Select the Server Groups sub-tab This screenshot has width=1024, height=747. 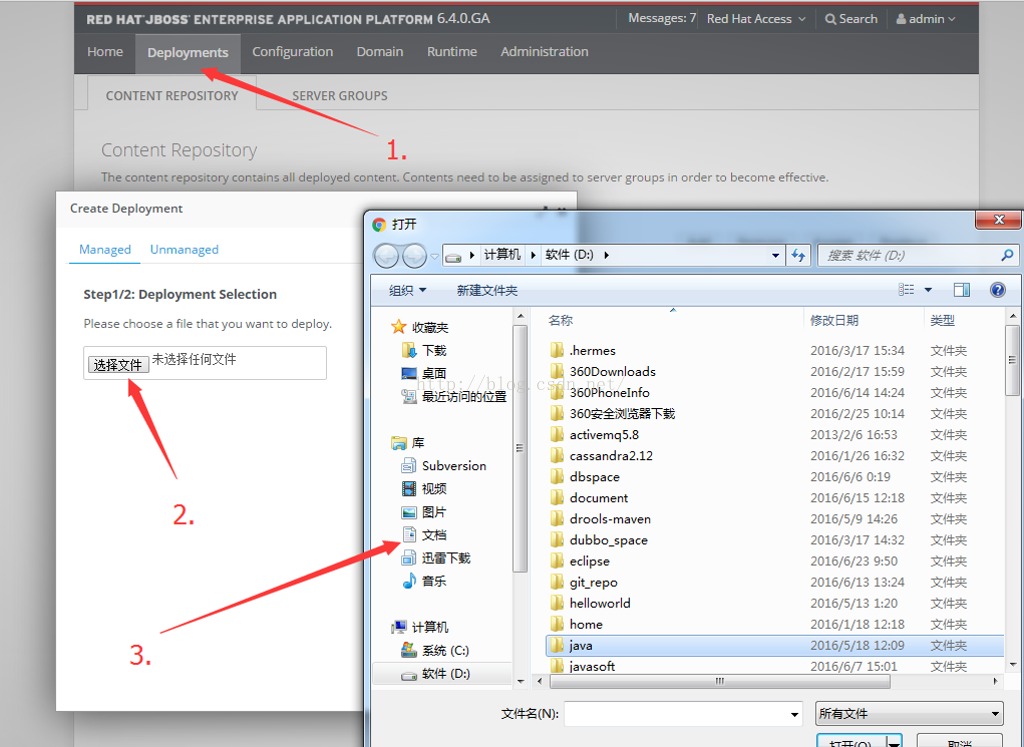(x=340, y=96)
